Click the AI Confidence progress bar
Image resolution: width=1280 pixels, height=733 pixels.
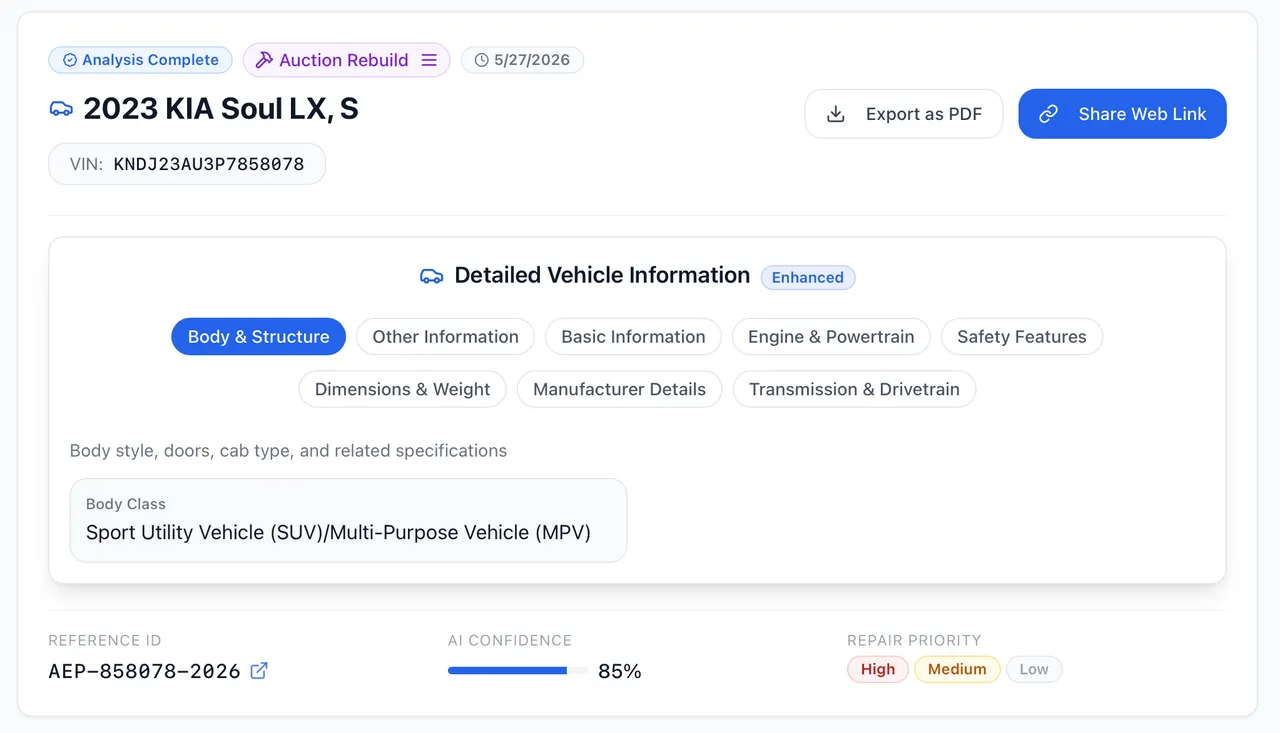(518, 671)
